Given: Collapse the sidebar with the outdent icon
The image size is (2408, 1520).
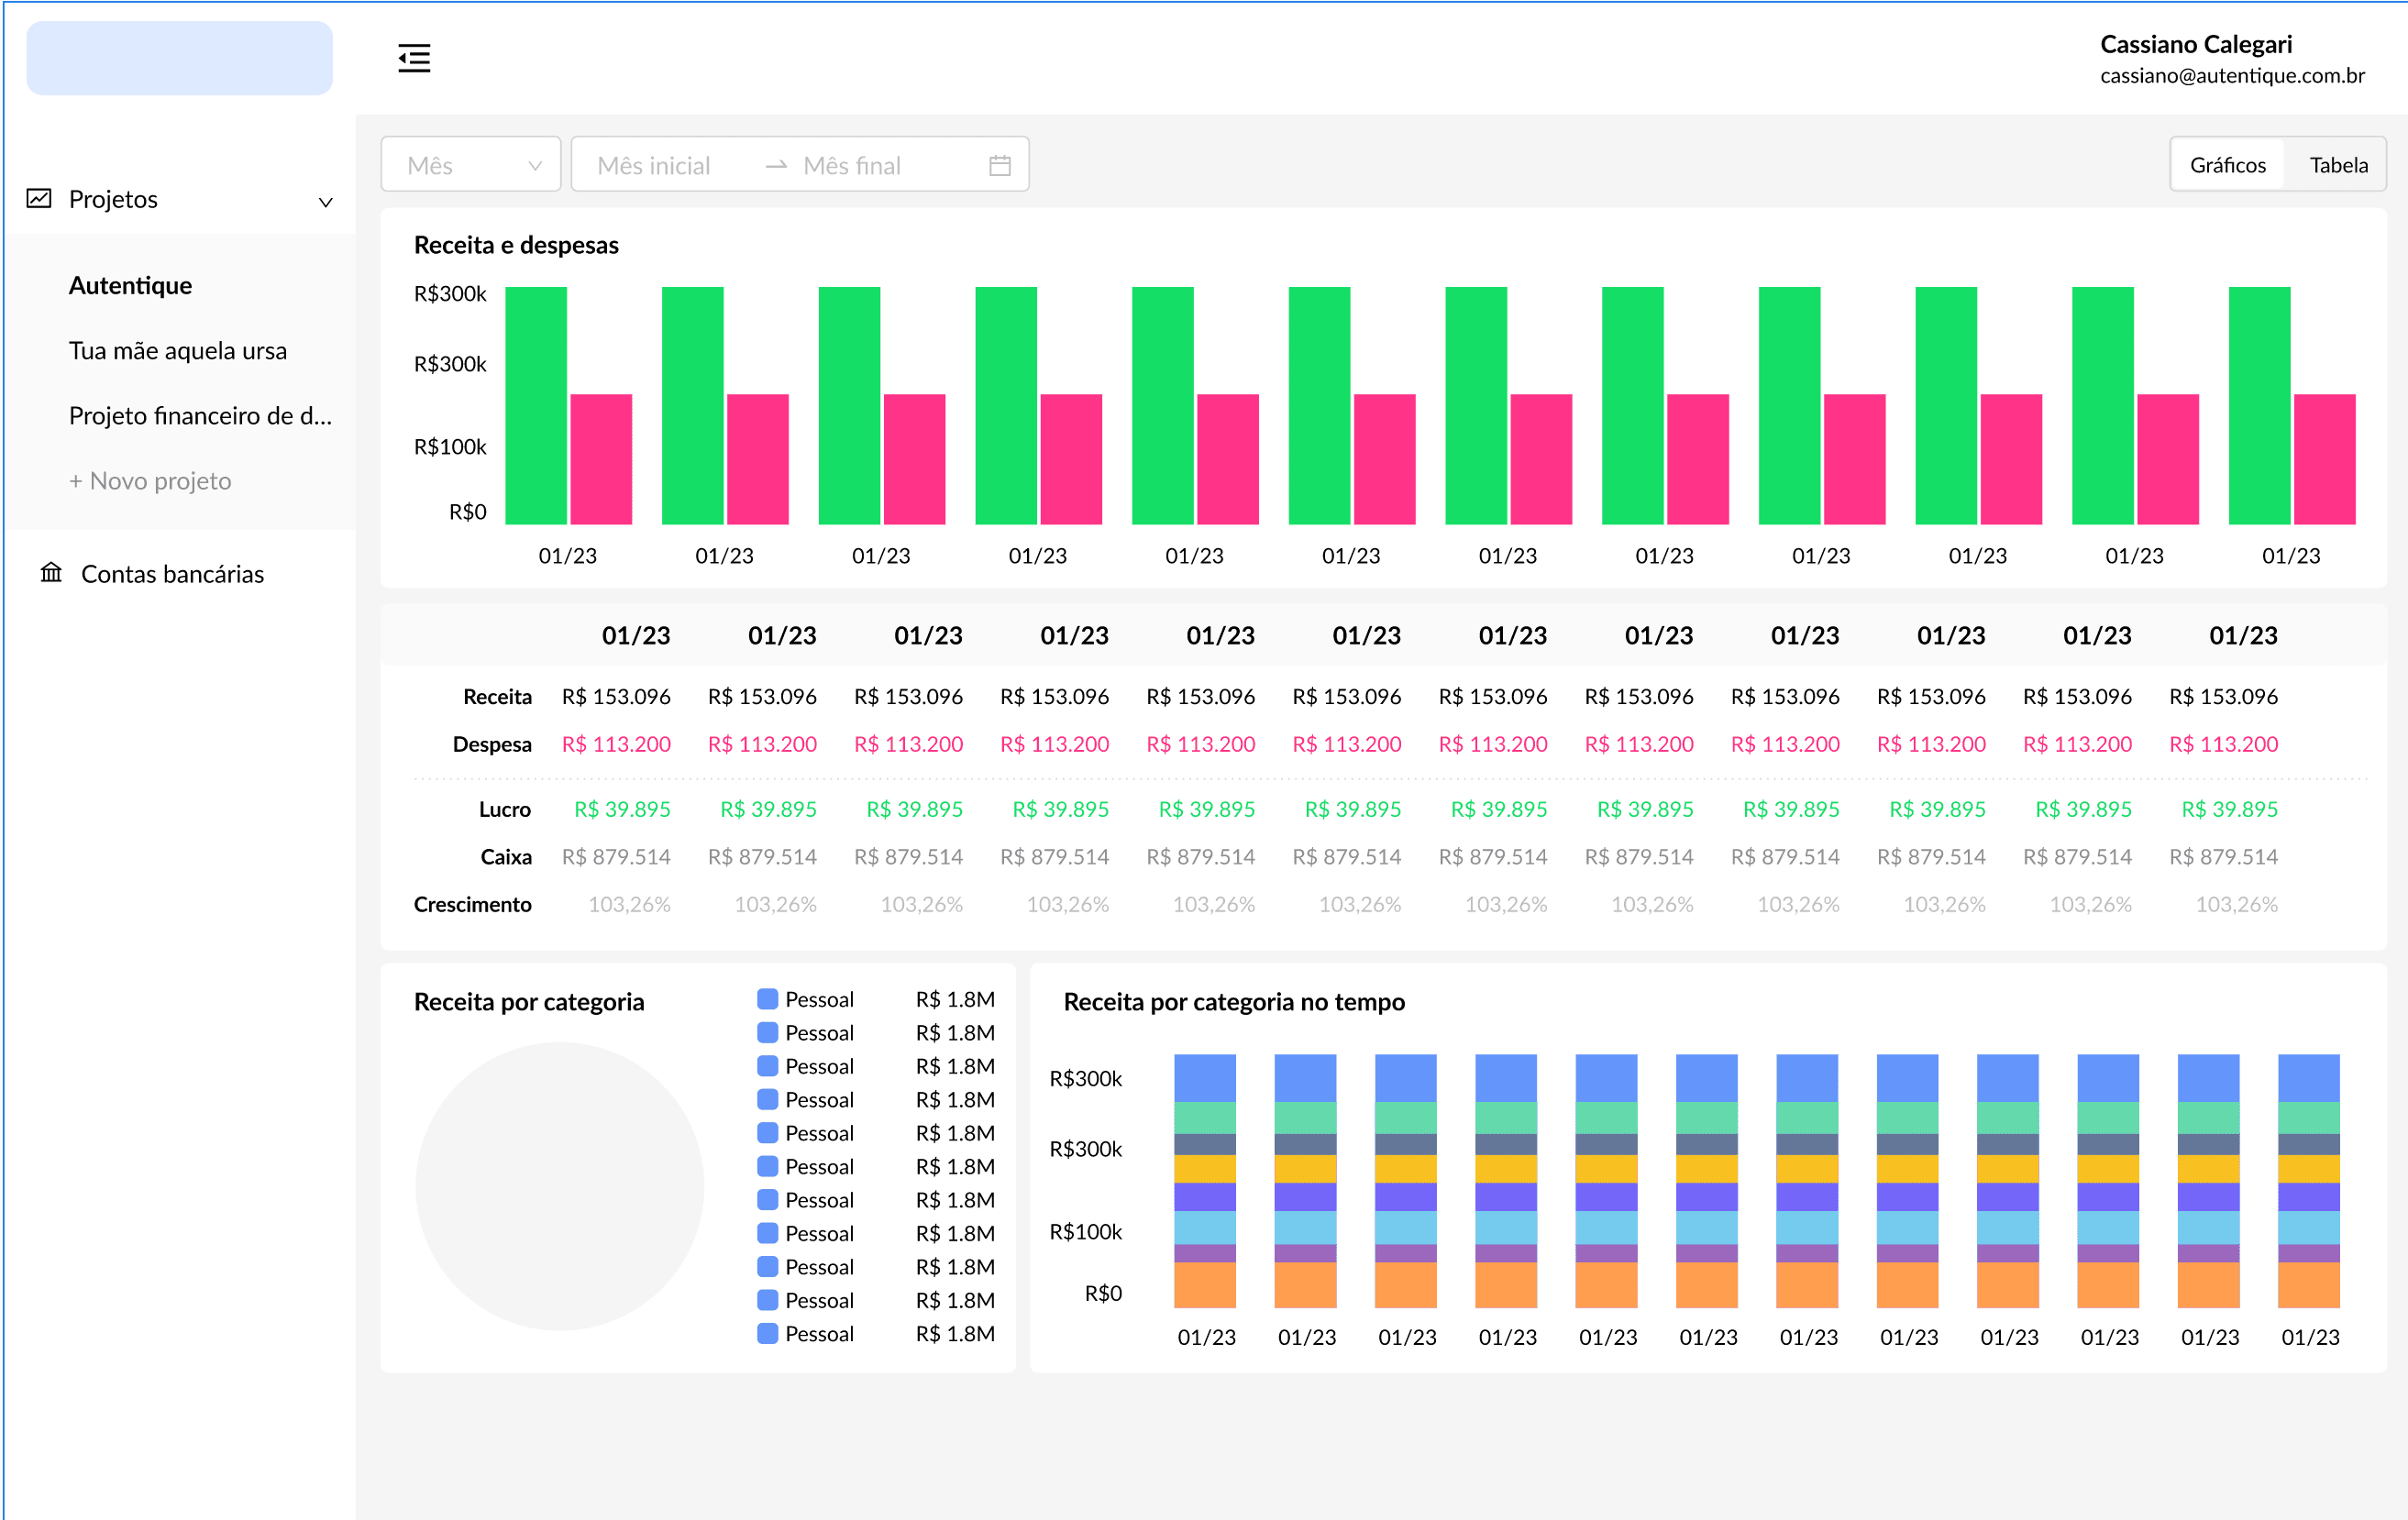Looking at the screenshot, I should [414, 58].
